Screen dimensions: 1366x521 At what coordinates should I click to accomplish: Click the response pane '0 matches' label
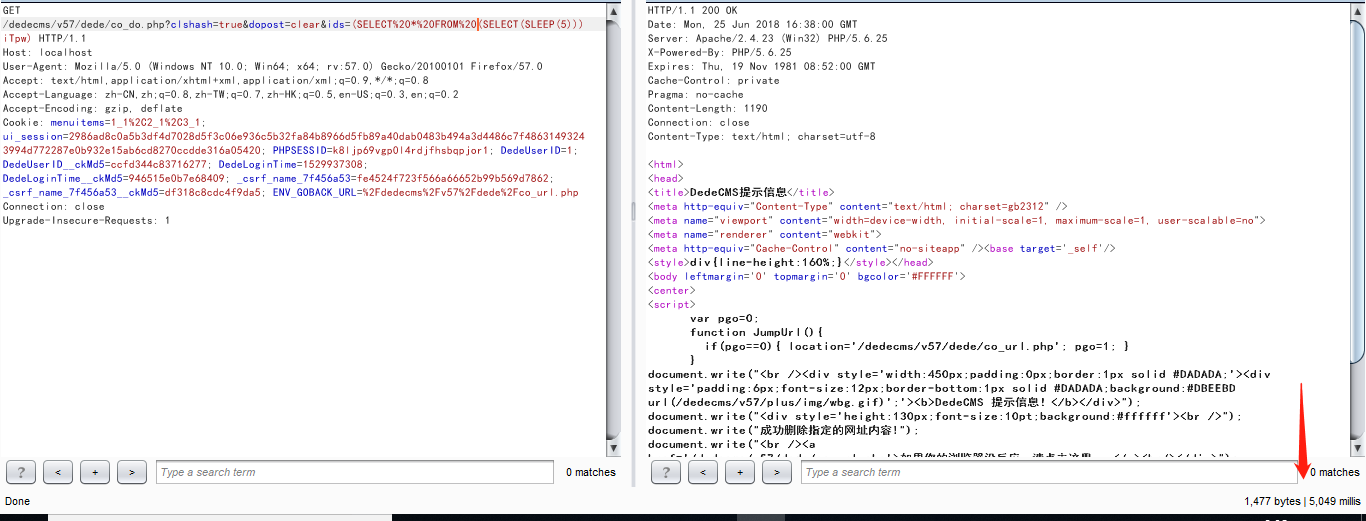pos(1335,472)
